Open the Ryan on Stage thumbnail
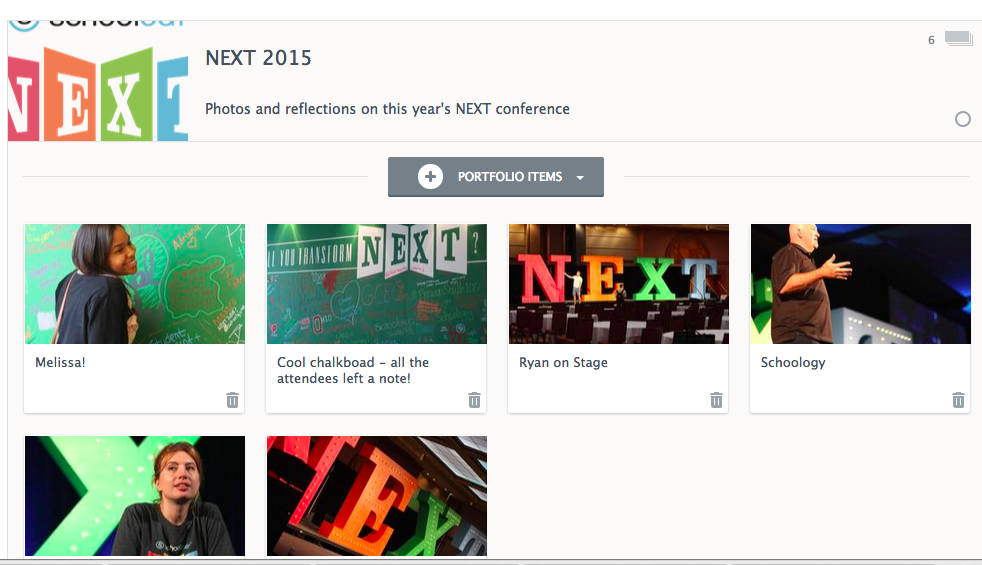 (618, 284)
